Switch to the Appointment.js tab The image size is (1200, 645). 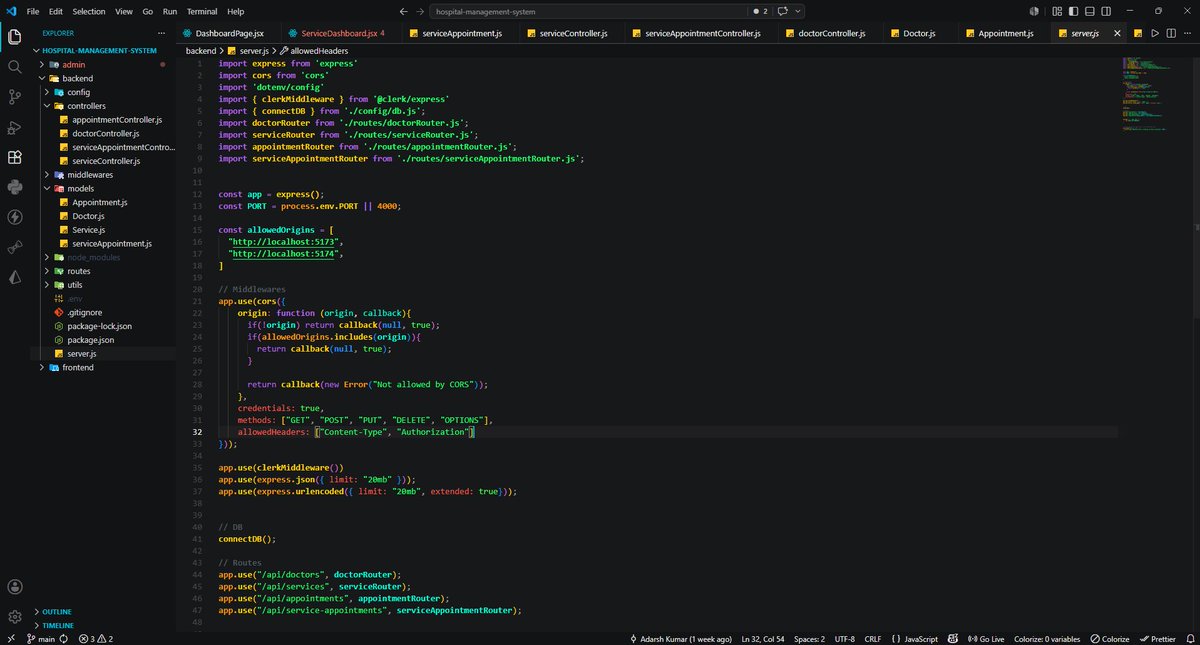pyautogui.click(x=1005, y=33)
